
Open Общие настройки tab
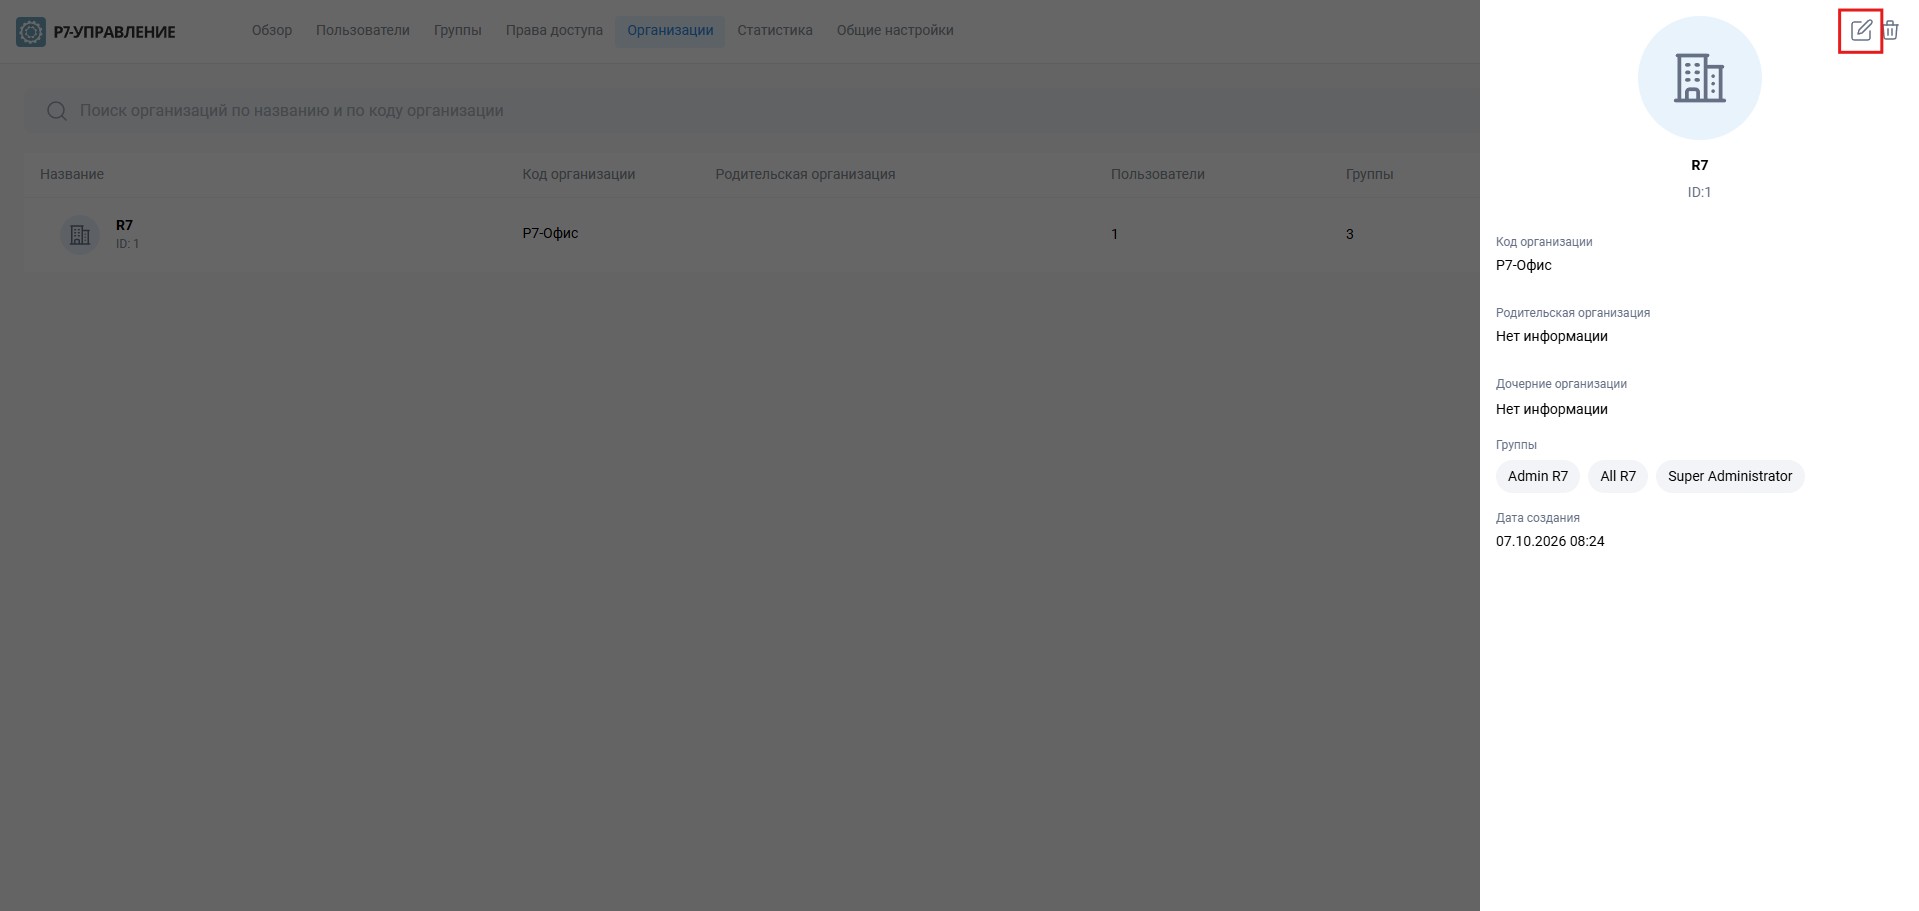[895, 31]
